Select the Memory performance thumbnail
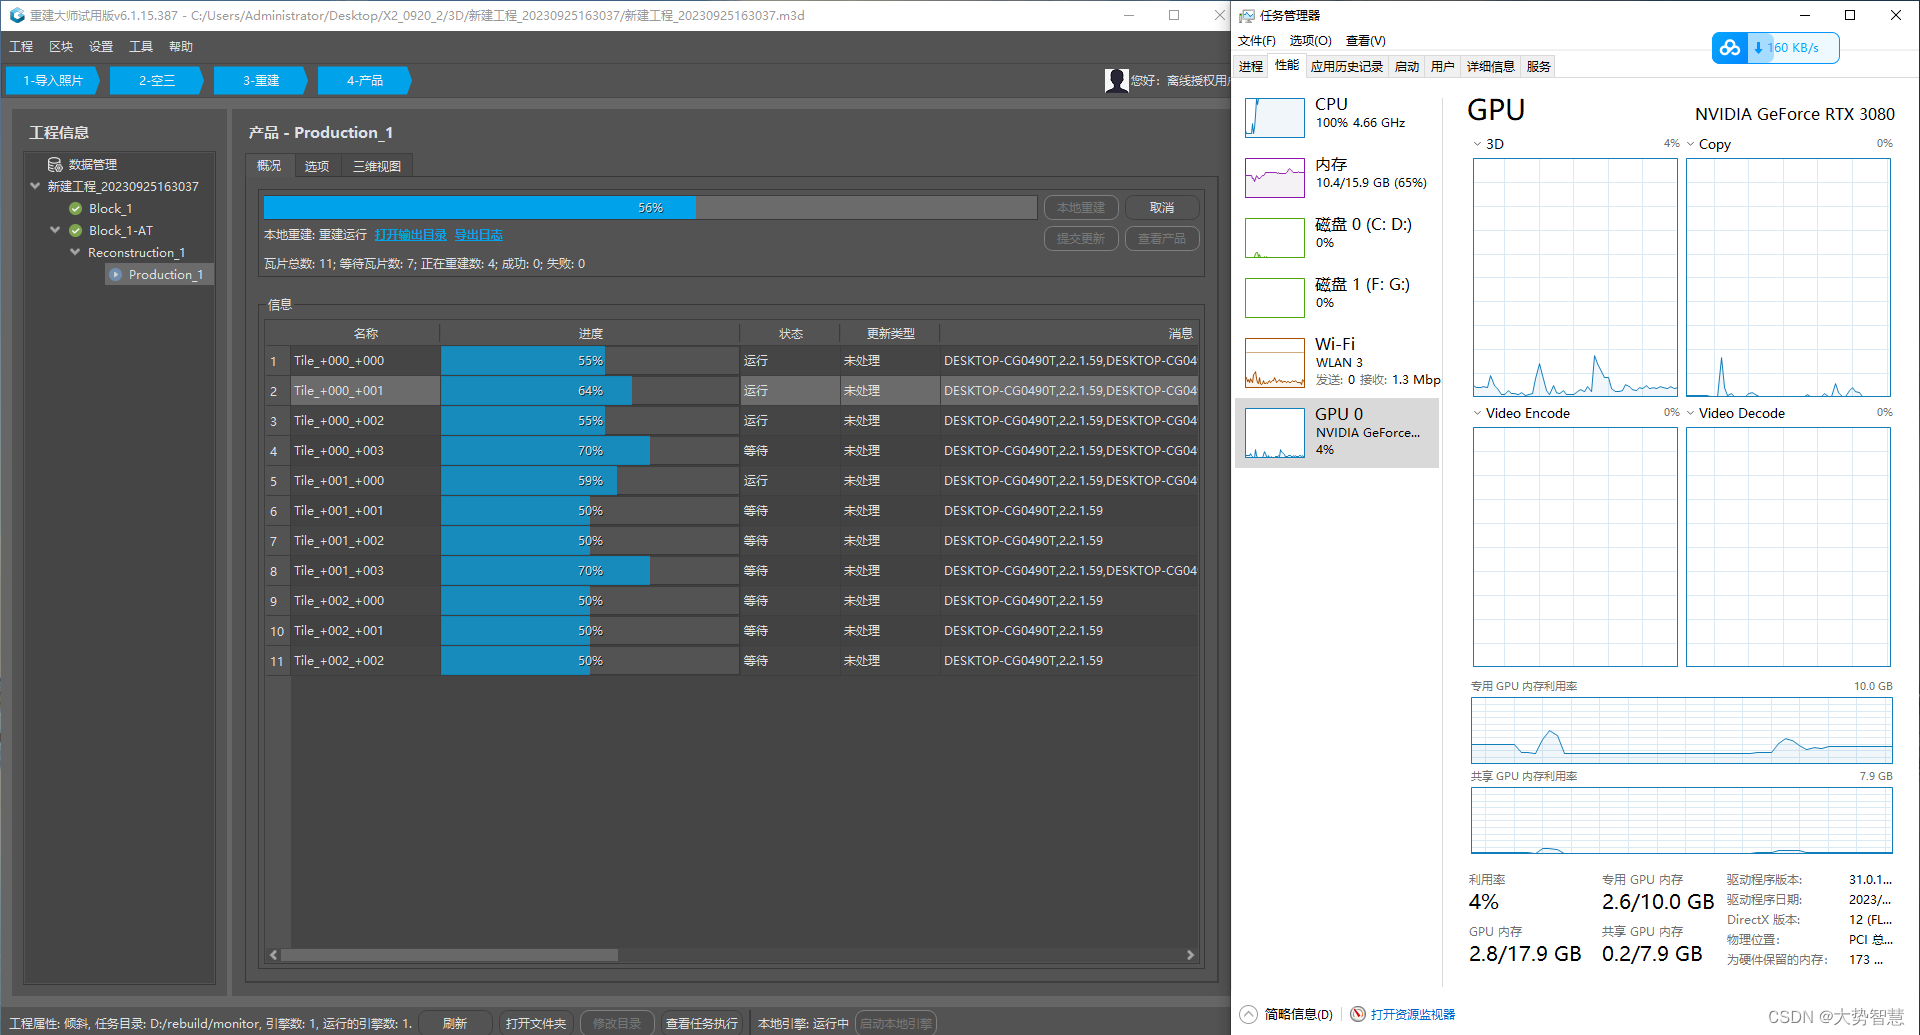The width and height of the screenshot is (1920, 1035). point(1275,177)
